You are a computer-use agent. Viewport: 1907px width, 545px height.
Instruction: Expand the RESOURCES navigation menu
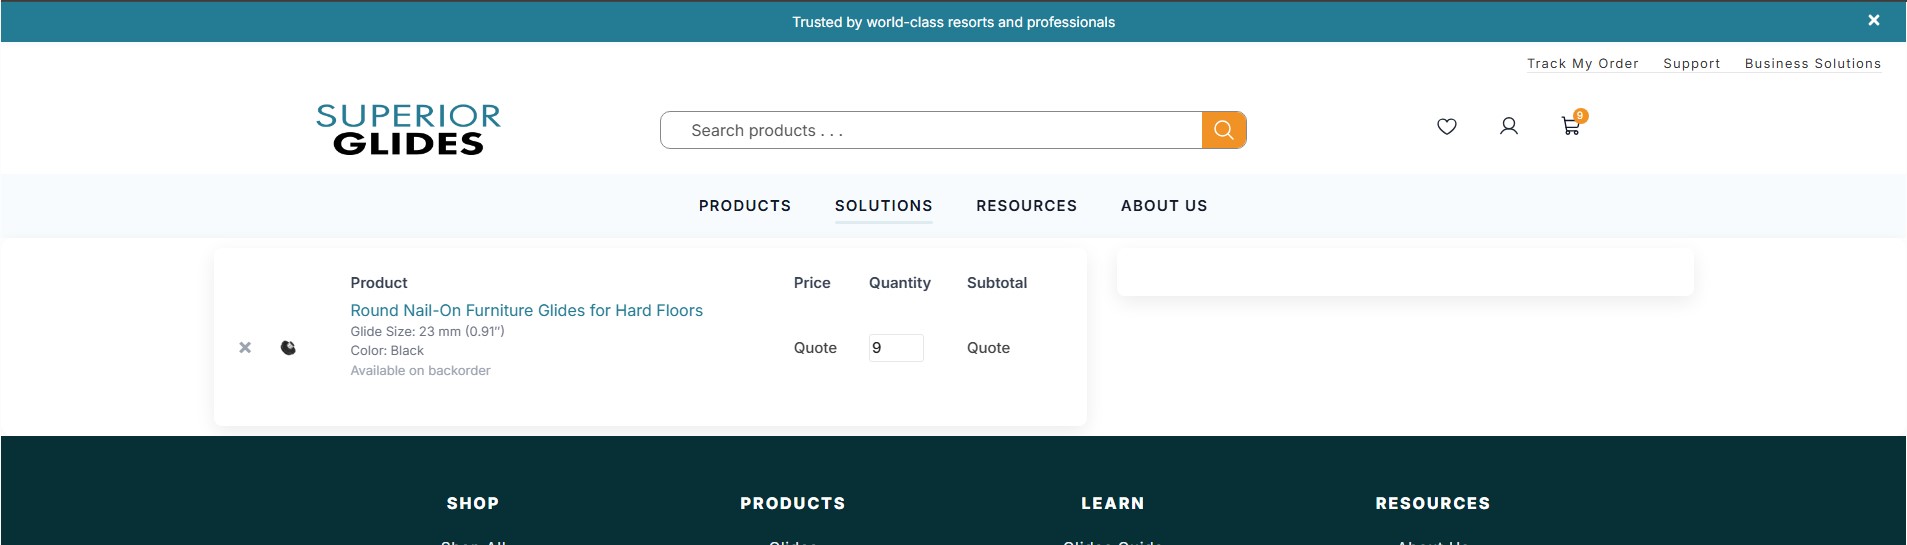pyautogui.click(x=1026, y=206)
